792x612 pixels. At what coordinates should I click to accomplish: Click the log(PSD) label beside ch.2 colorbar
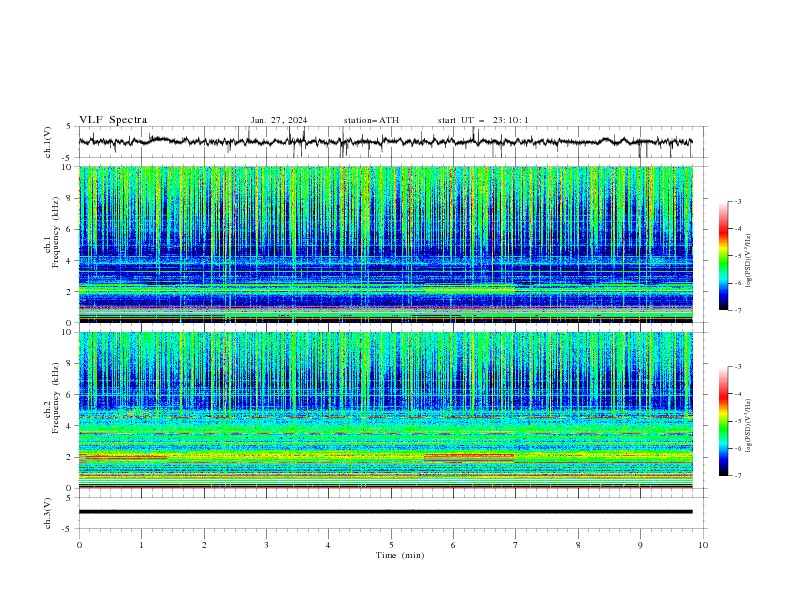(x=748, y=426)
